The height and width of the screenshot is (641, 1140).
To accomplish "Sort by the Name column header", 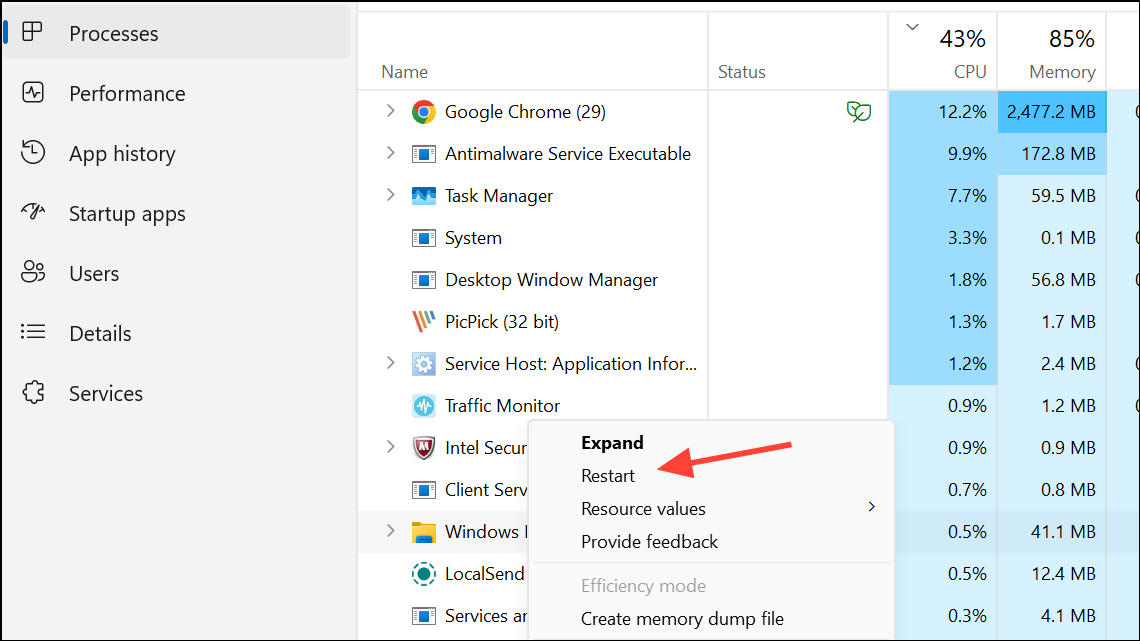I will pyautogui.click(x=404, y=72).
